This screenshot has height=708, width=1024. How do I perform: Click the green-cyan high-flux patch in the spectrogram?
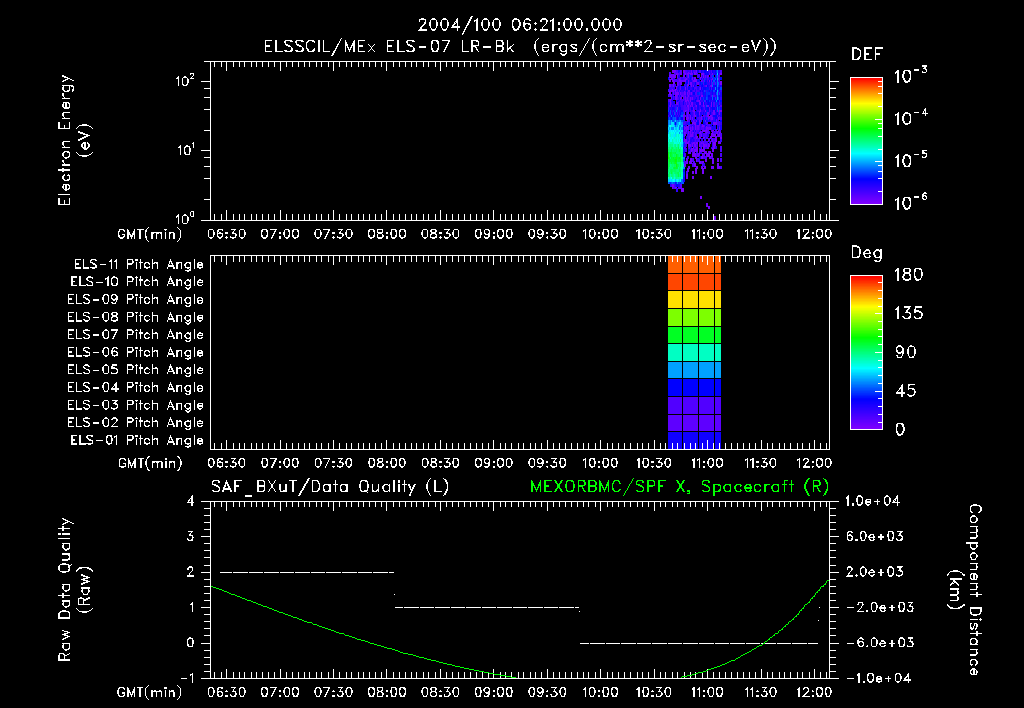coord(675,153)
